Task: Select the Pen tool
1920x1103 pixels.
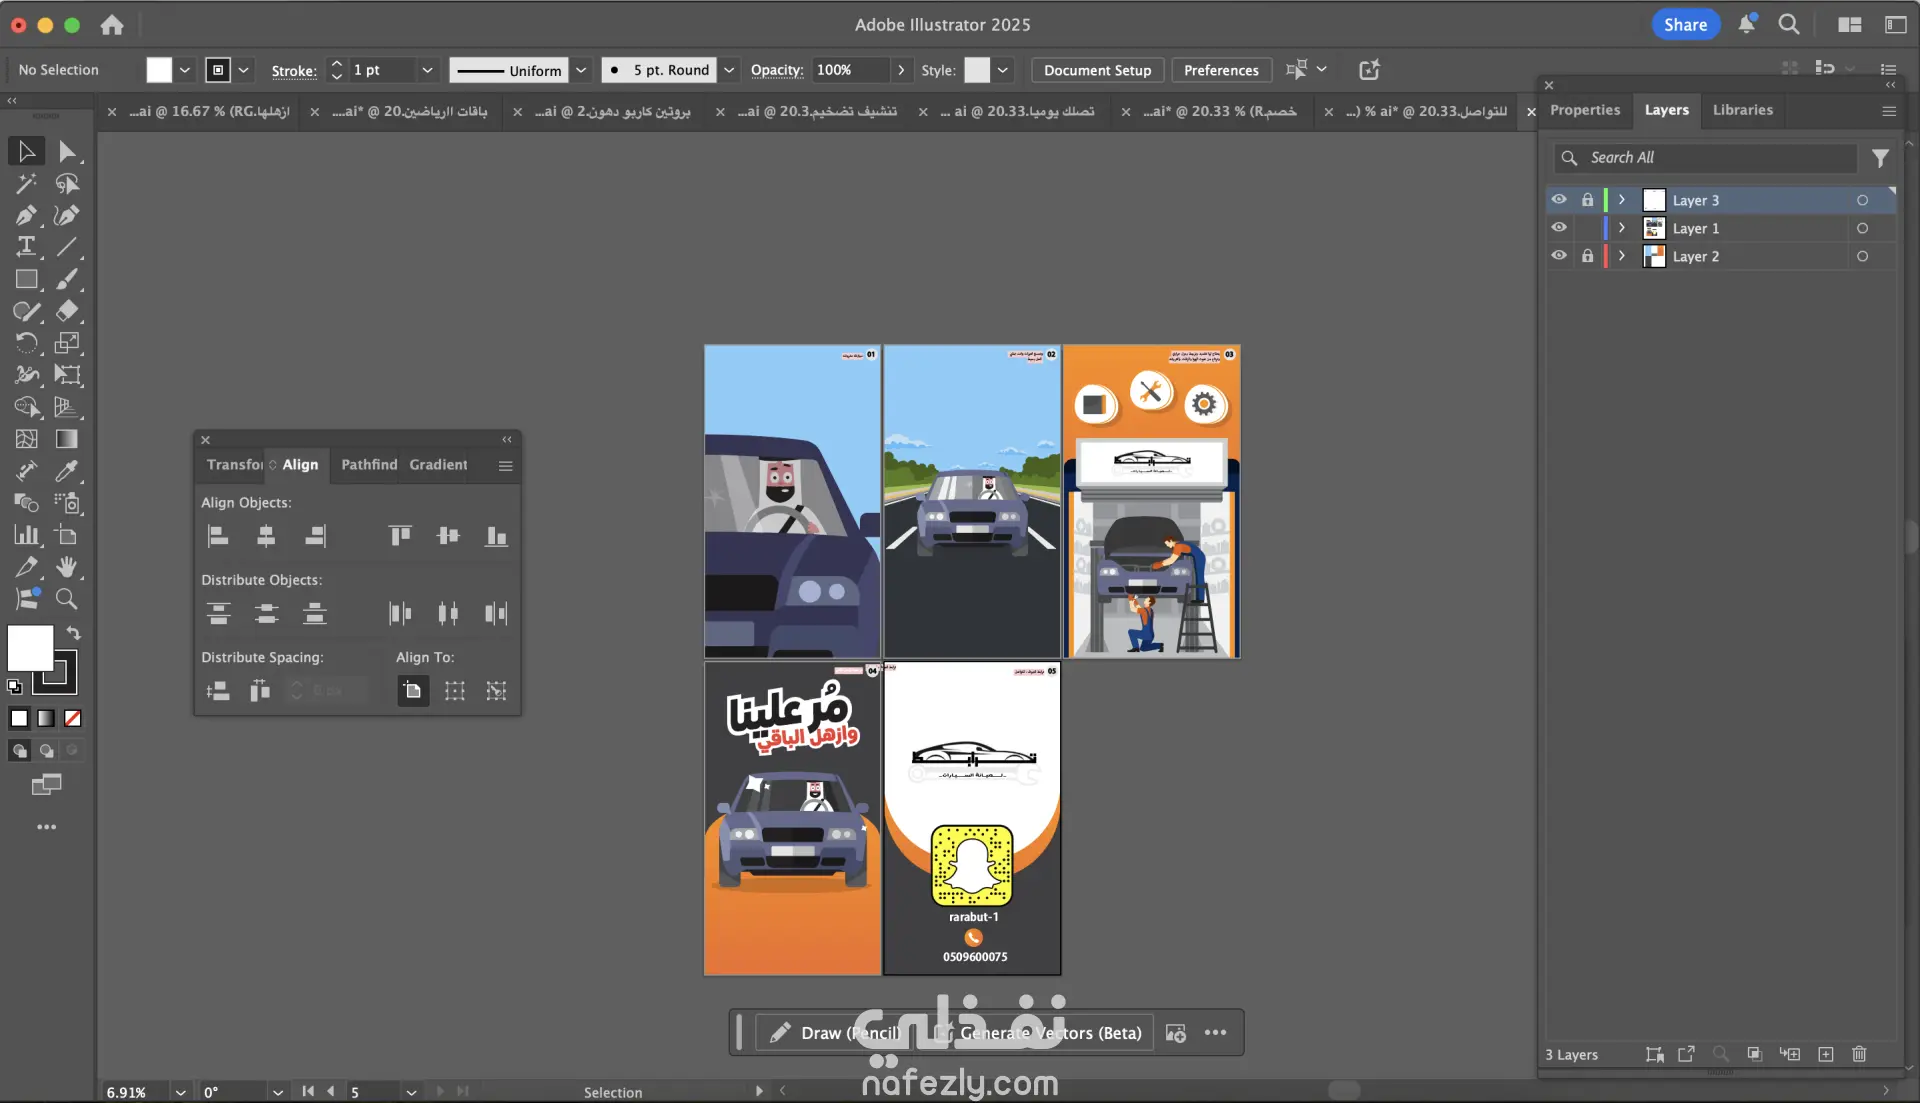Action: [26, 215]
